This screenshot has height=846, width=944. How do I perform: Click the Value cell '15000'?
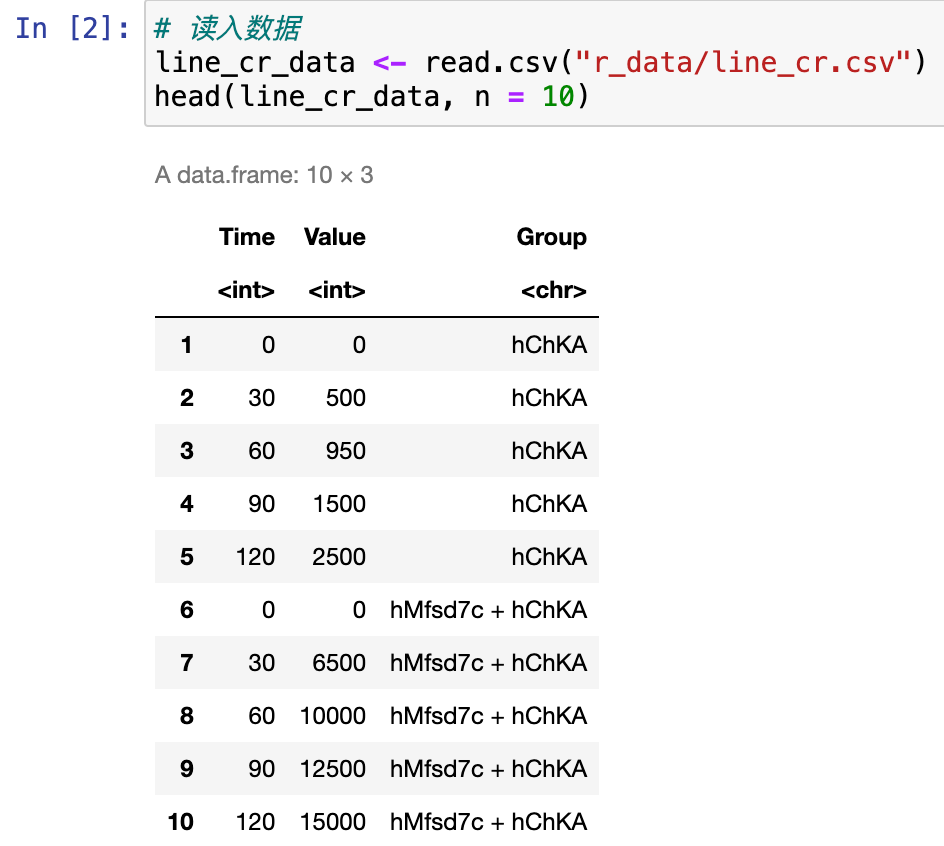(x=333, y=822)
